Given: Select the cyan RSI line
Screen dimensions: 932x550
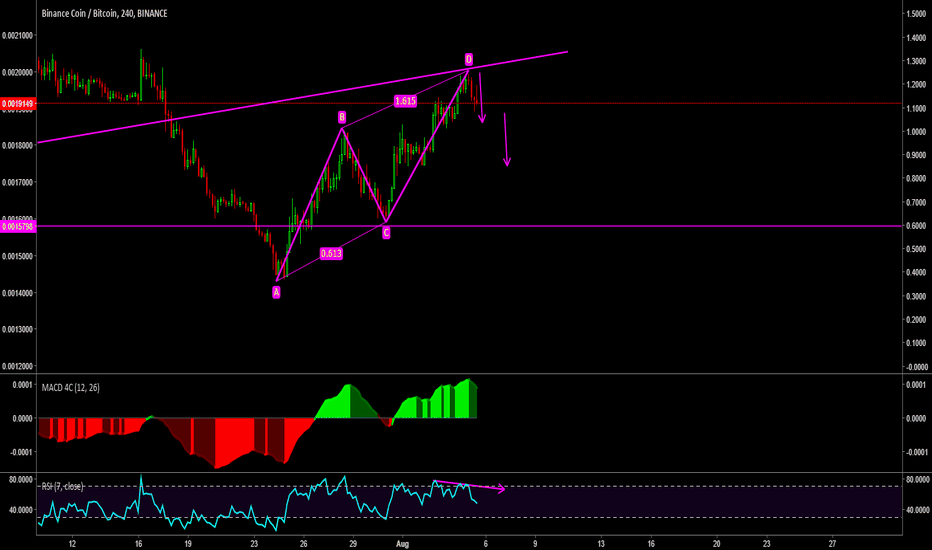Looking at the screenshot, I should tap(257, 502).
